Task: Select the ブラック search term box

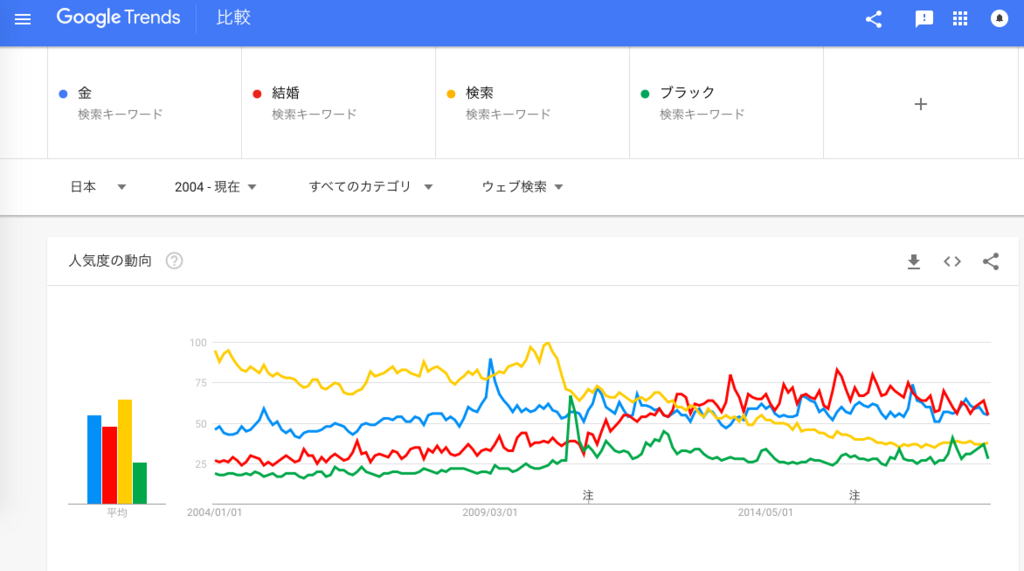Action: pos(726,103)
